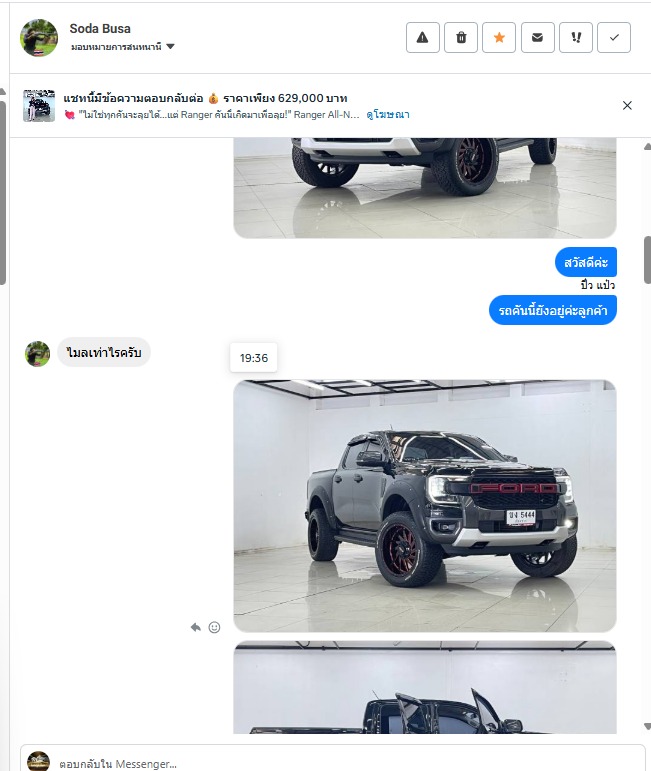Click chat scroll down arrow
The height and width of the screenshot is (771, 651).
point(647,726)
